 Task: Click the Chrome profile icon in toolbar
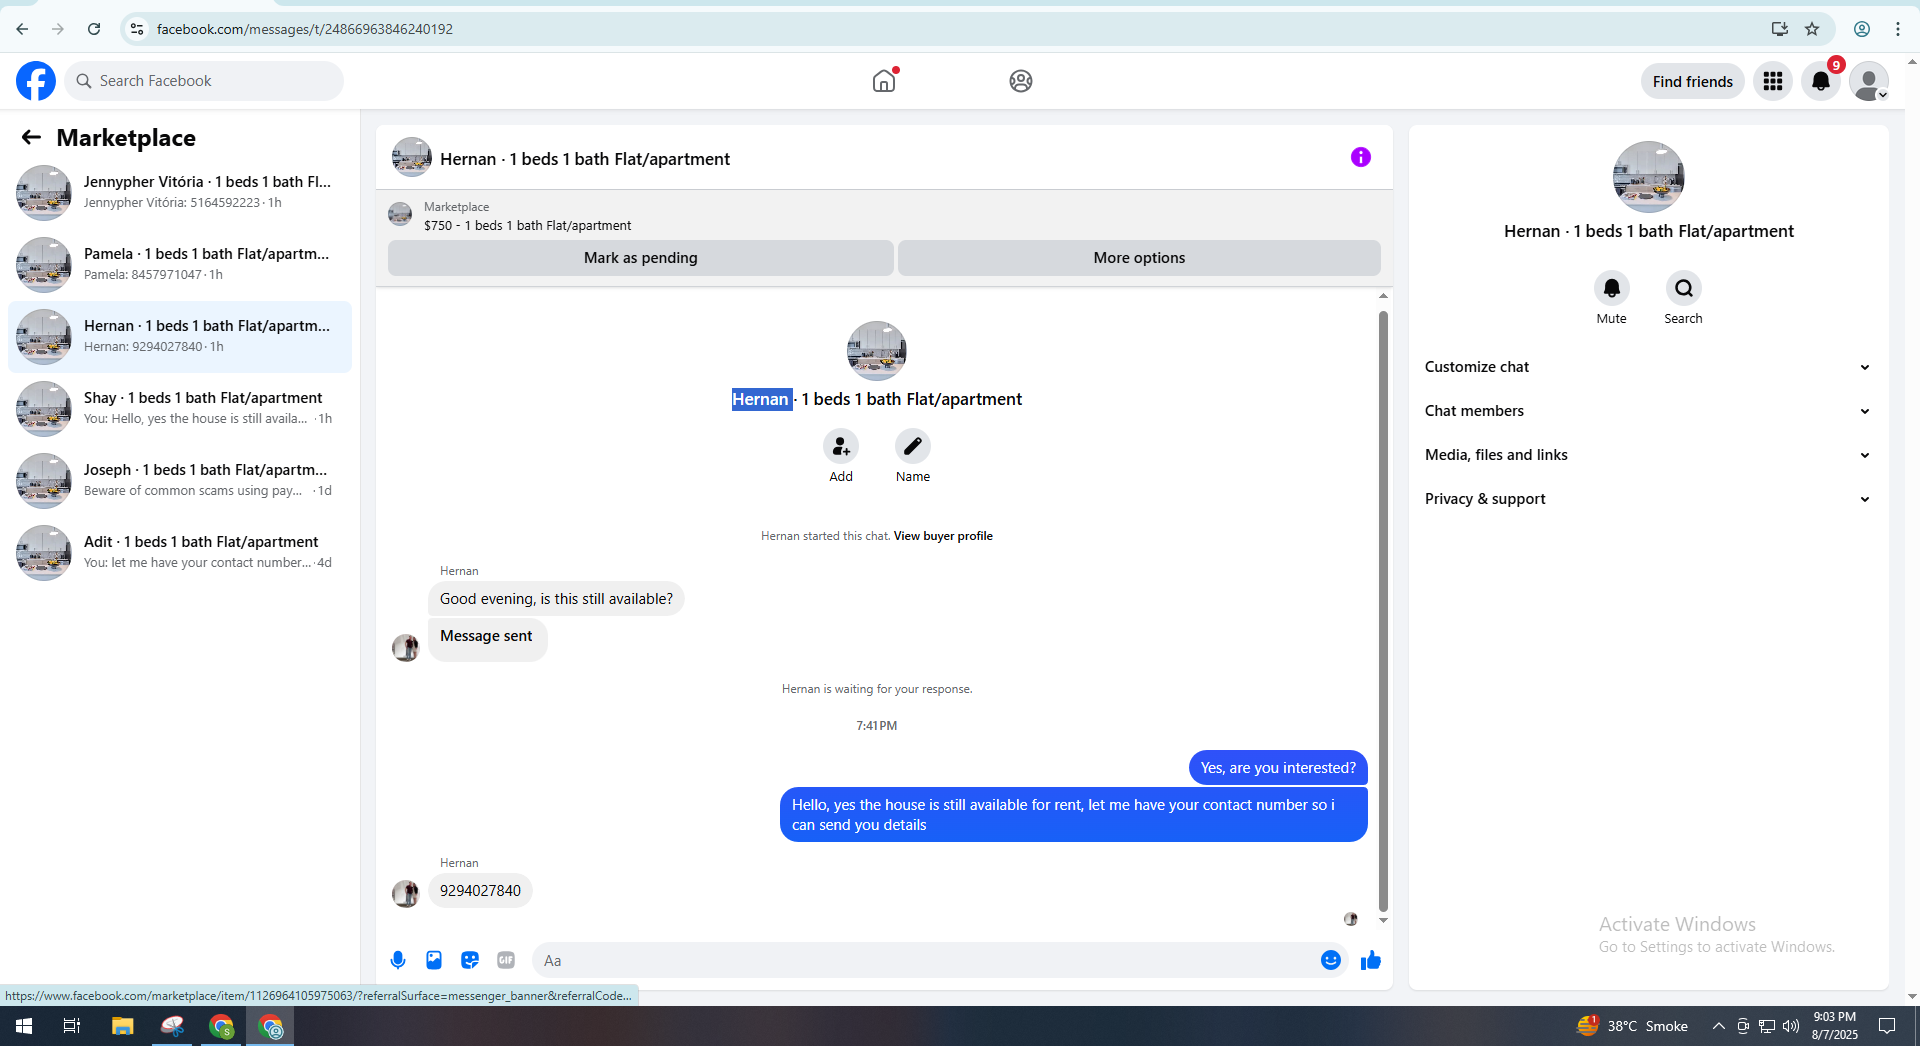point(1862,29)
